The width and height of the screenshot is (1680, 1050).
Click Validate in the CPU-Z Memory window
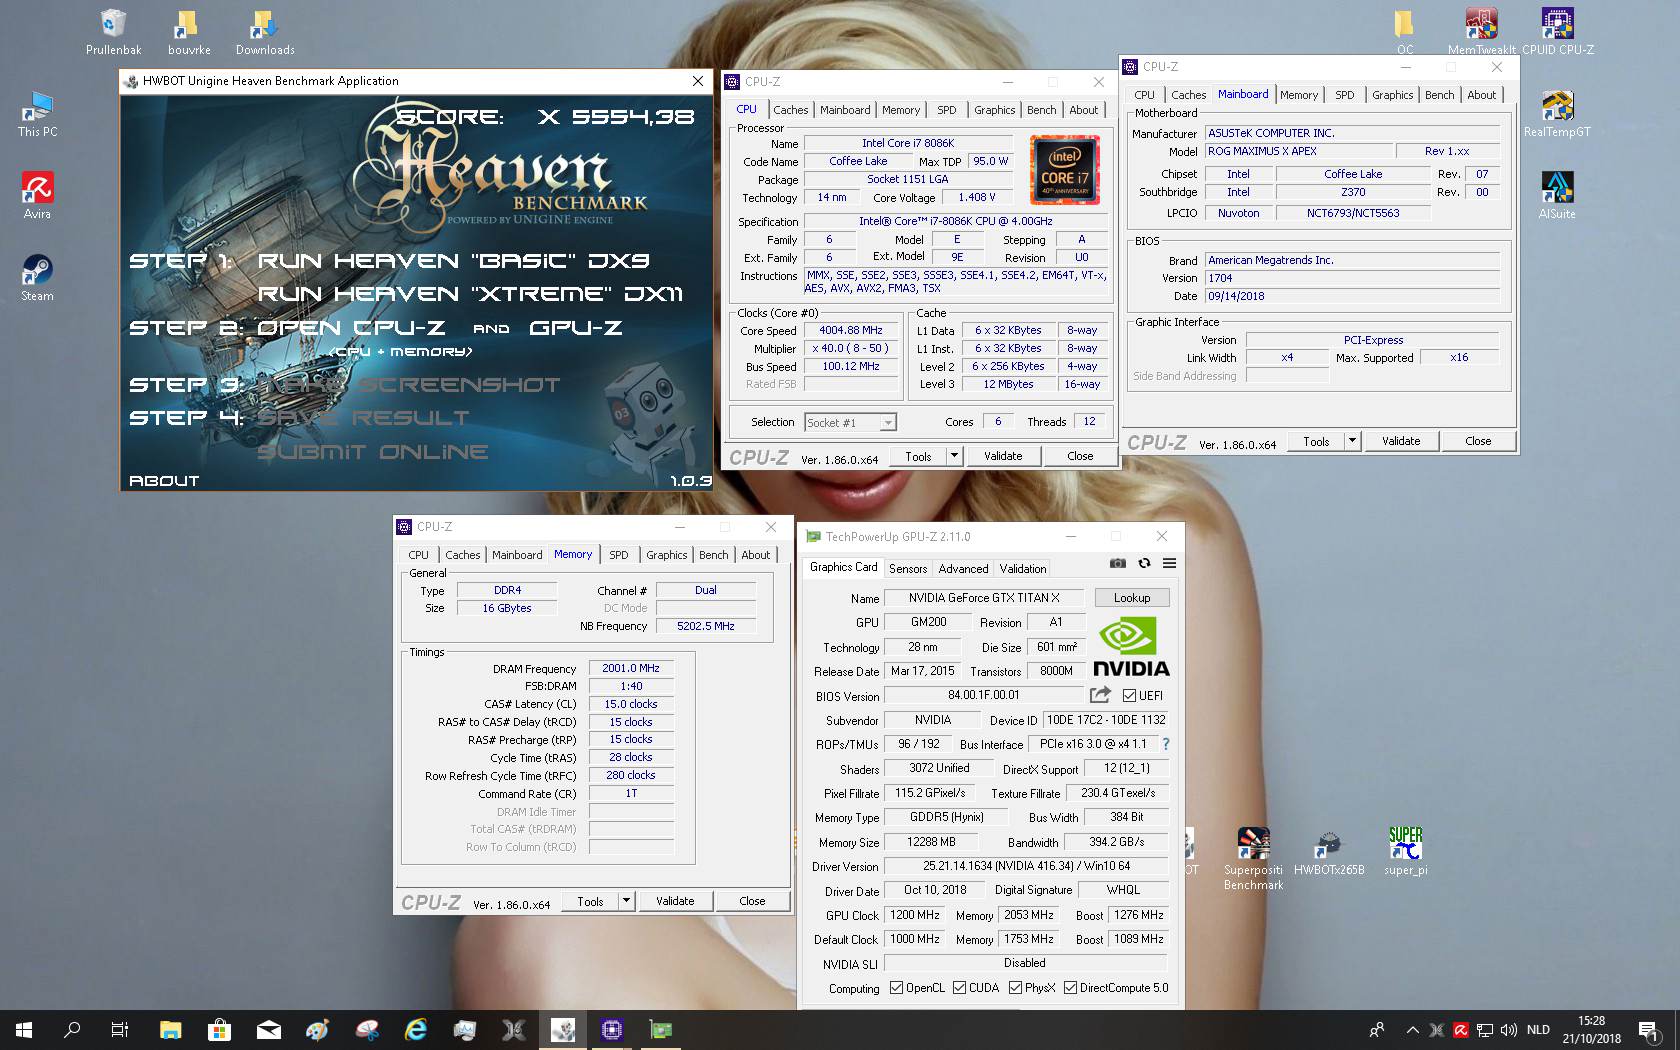(x=675, y=901)
